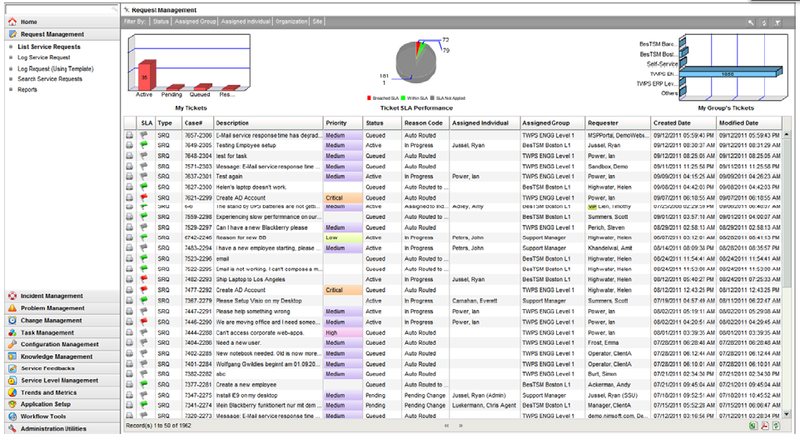Image resolution: width=800 pixels, height=439 pixels.
Task: Click the ticket list vertical scrollbar down arrow
Action: click(786, 414)
